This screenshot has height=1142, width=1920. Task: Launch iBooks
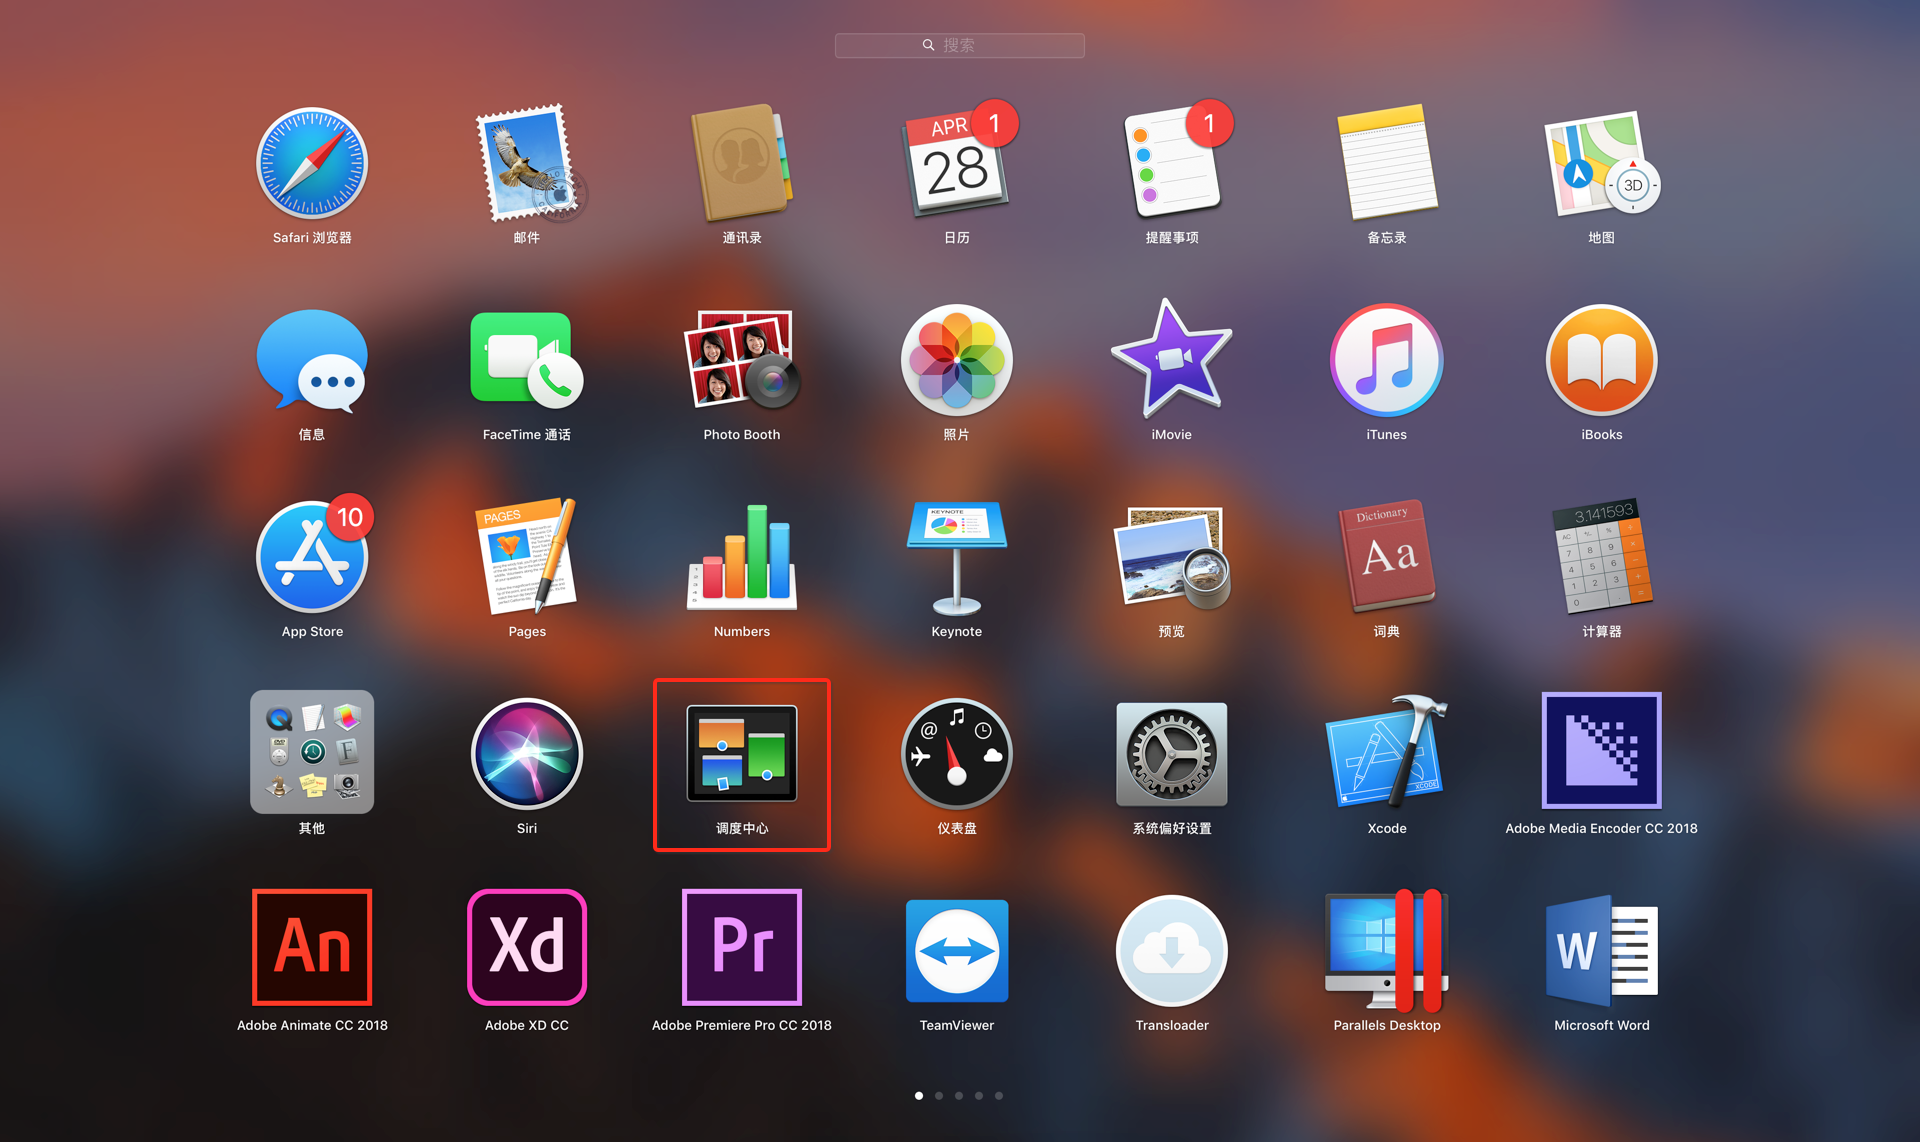(1601, 360)
